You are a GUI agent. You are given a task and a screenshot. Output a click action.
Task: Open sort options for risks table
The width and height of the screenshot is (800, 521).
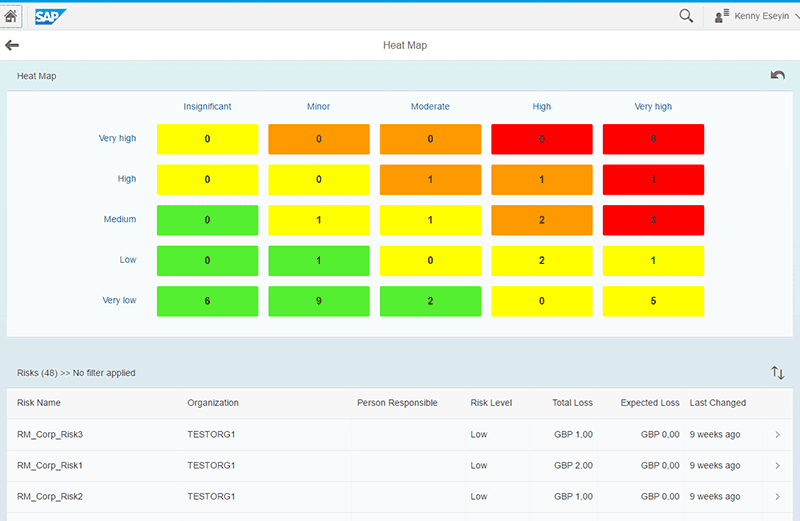pyautogui.click(x=778, y=373)
